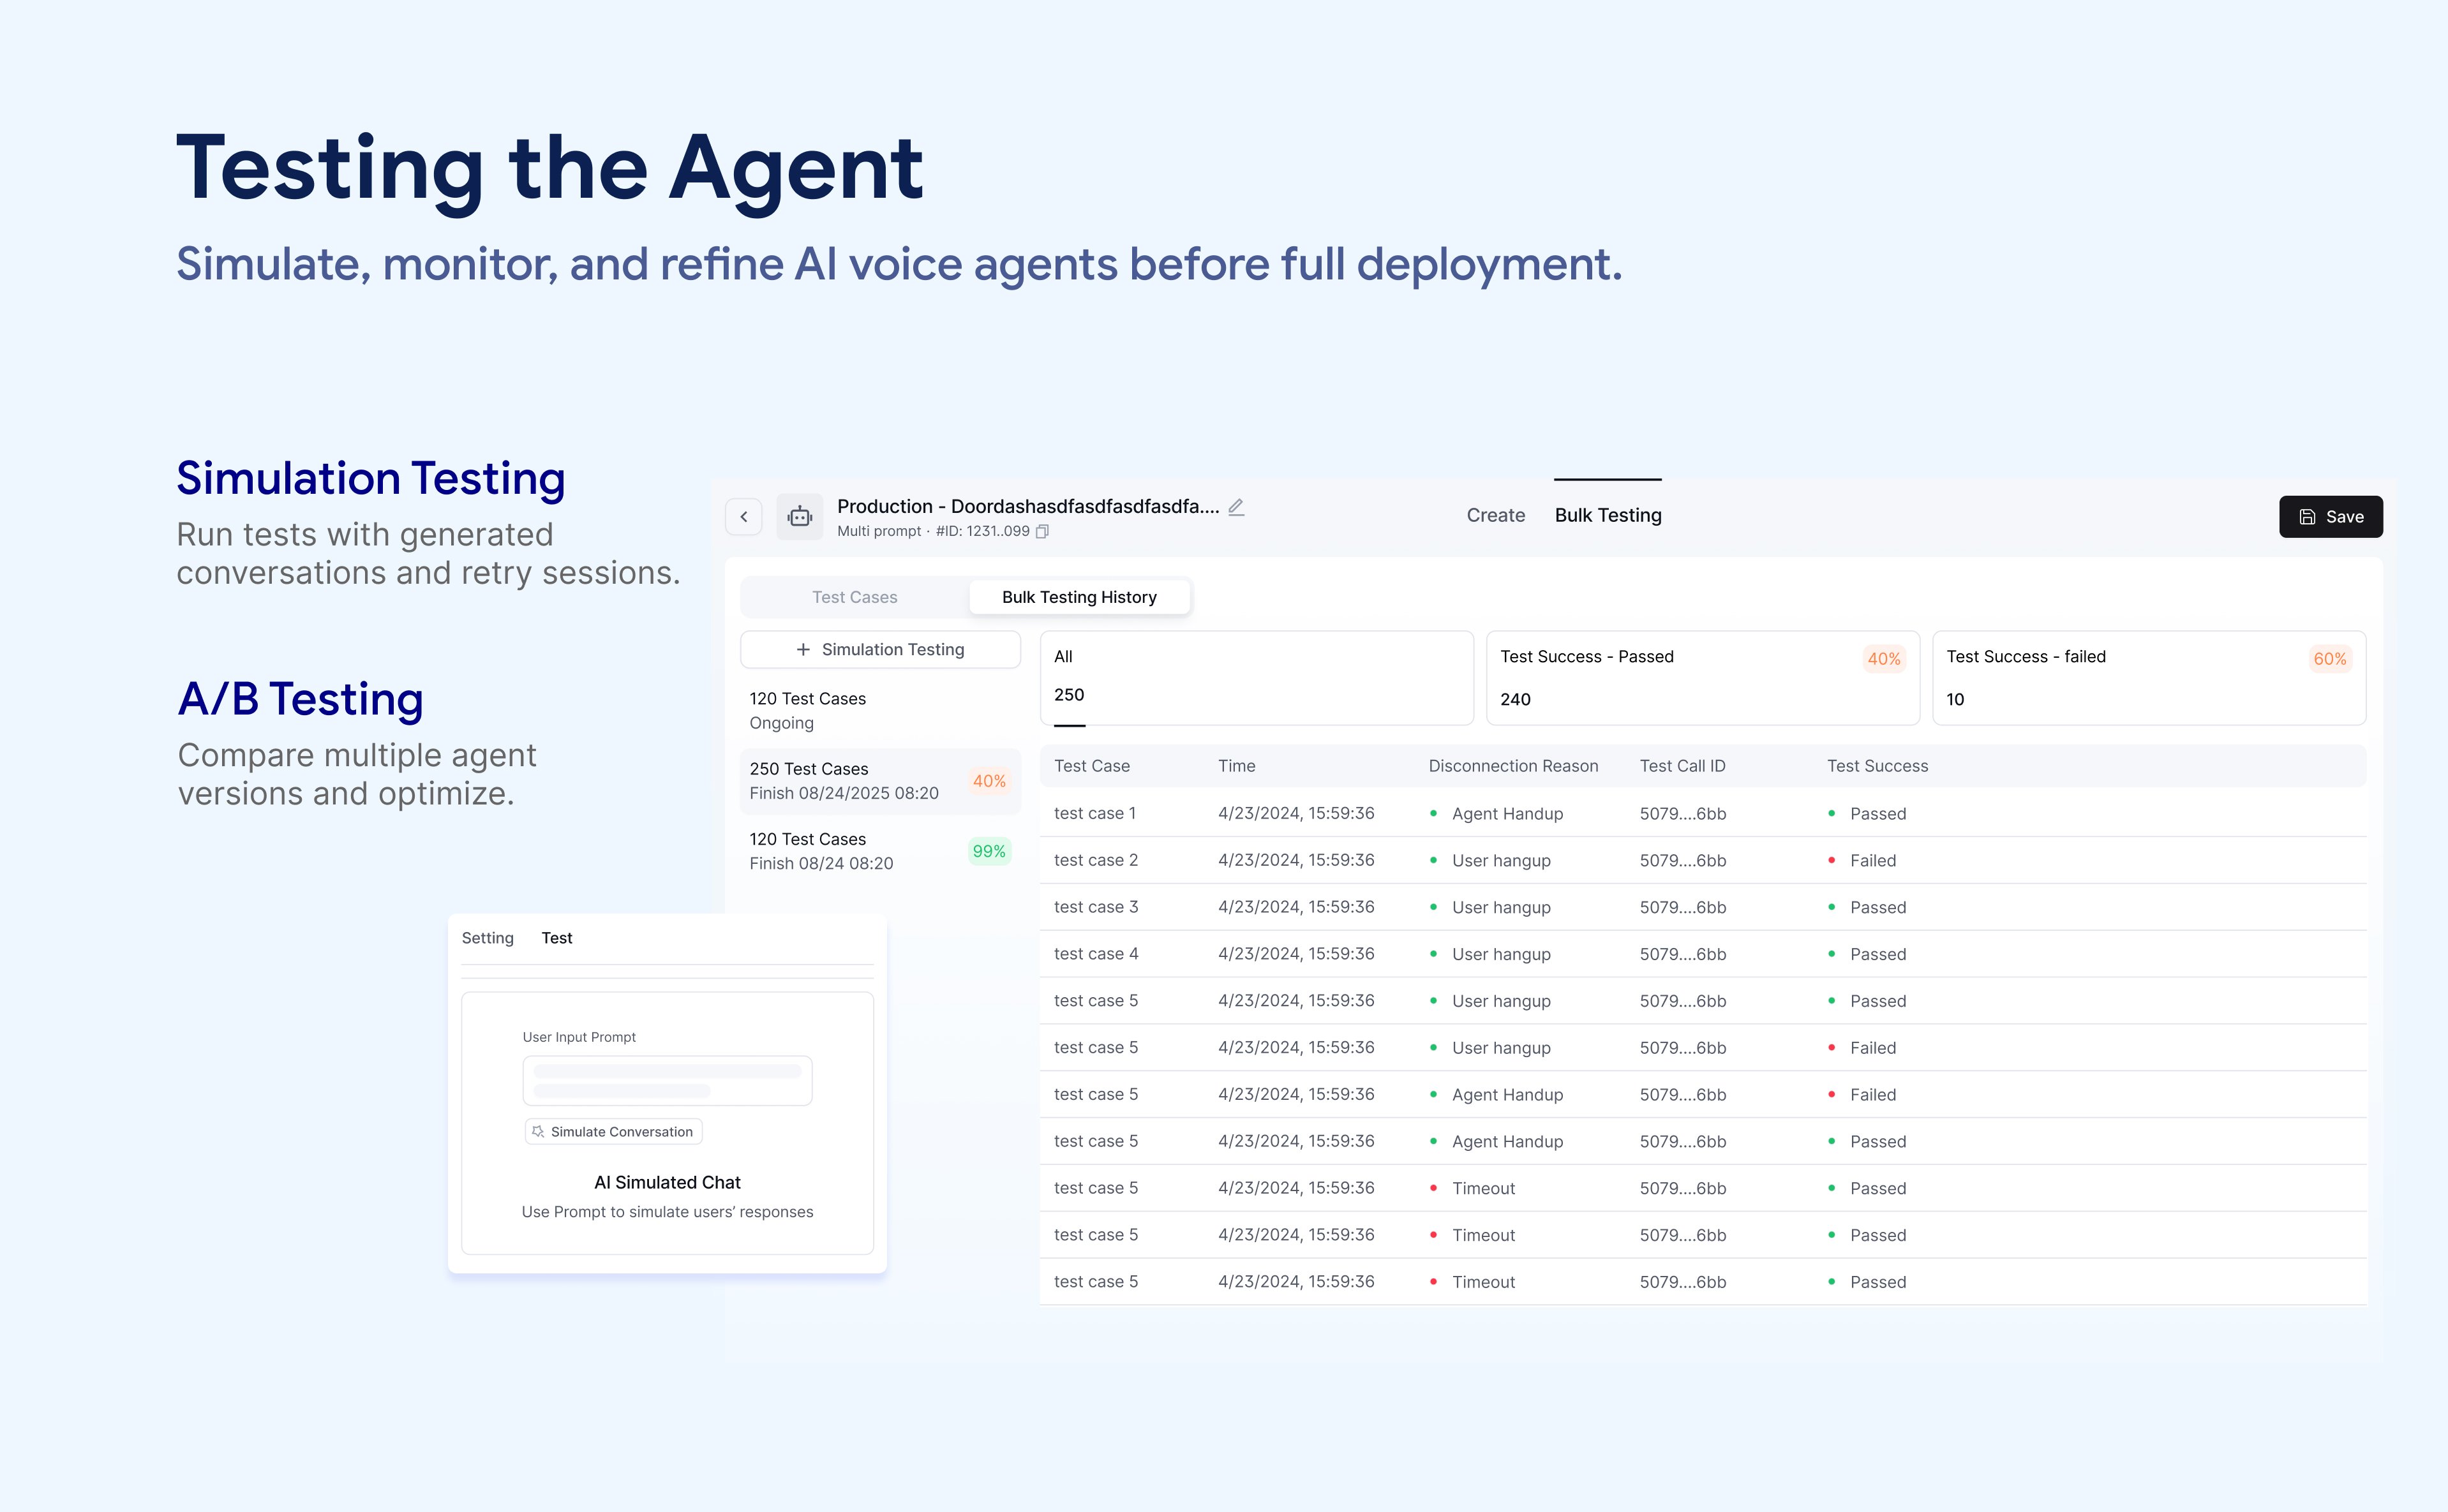Click the Simulate Conversation sparkle icon

538,1131
